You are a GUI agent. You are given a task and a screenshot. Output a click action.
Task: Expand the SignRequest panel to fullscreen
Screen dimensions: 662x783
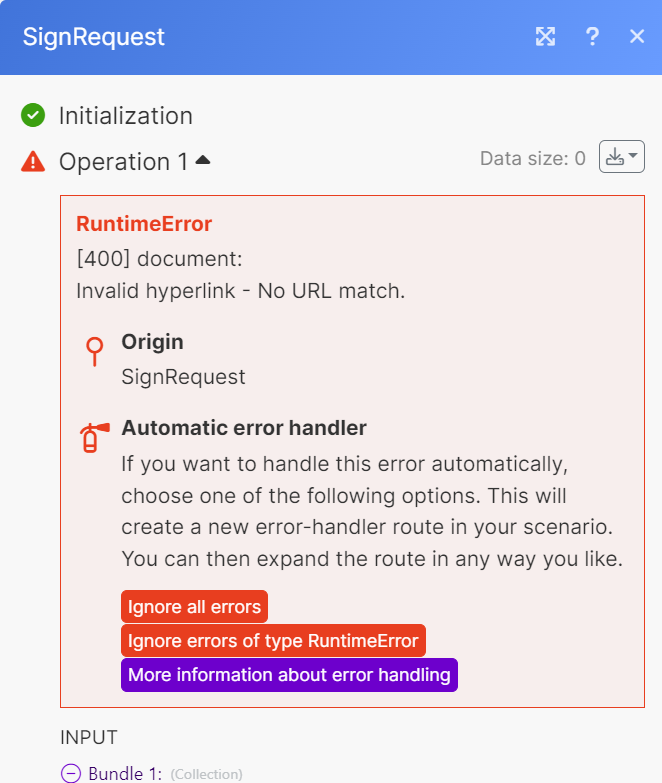click(x=545, y=37)
